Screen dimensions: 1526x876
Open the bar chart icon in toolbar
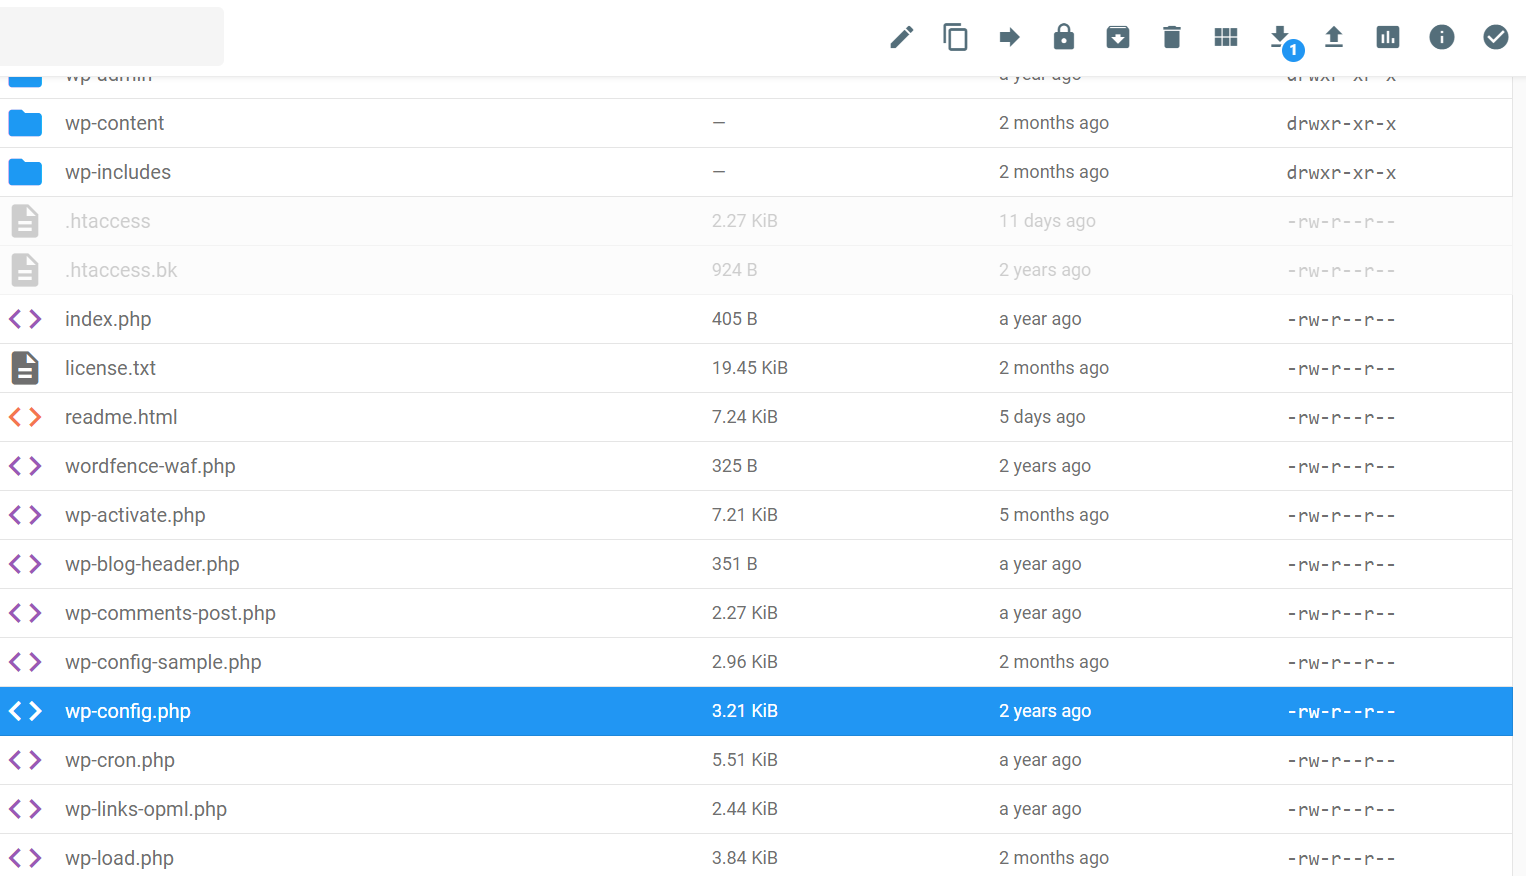click(1388, 38)
